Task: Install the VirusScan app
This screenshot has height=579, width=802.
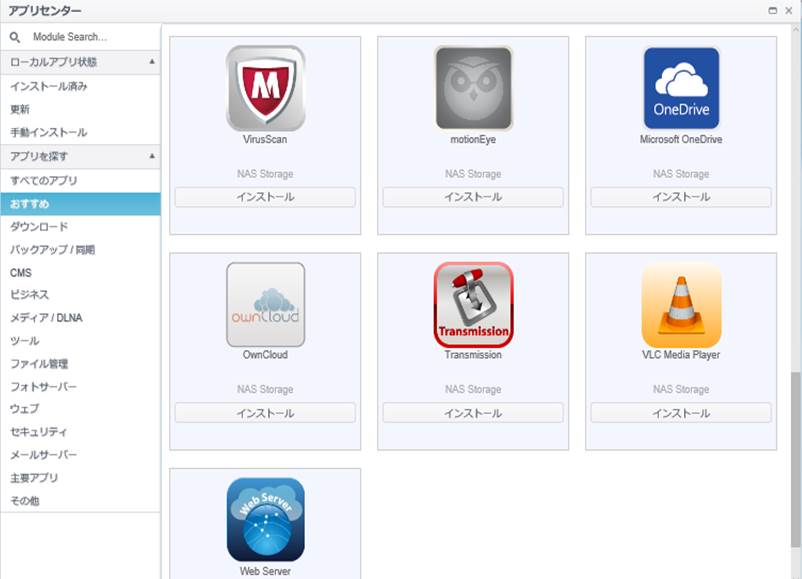Action: tap(265, 197)
